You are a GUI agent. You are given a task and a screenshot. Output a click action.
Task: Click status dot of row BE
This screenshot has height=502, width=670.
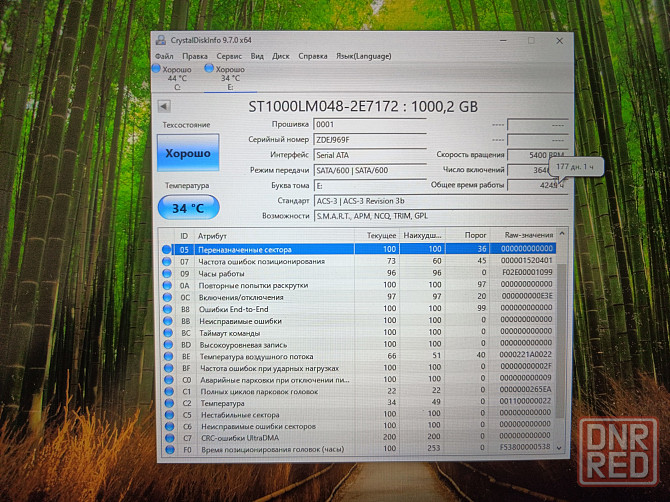point(168,356)
